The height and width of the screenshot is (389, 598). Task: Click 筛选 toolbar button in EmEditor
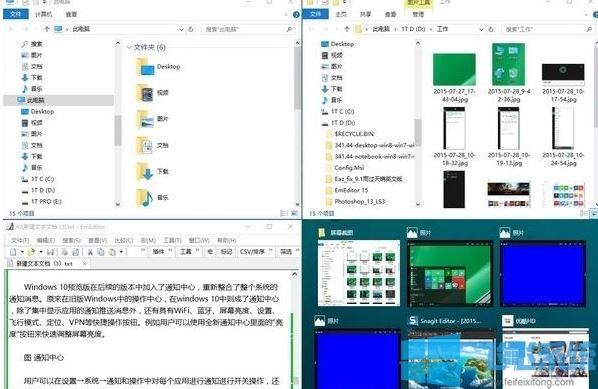coord(286,252)
